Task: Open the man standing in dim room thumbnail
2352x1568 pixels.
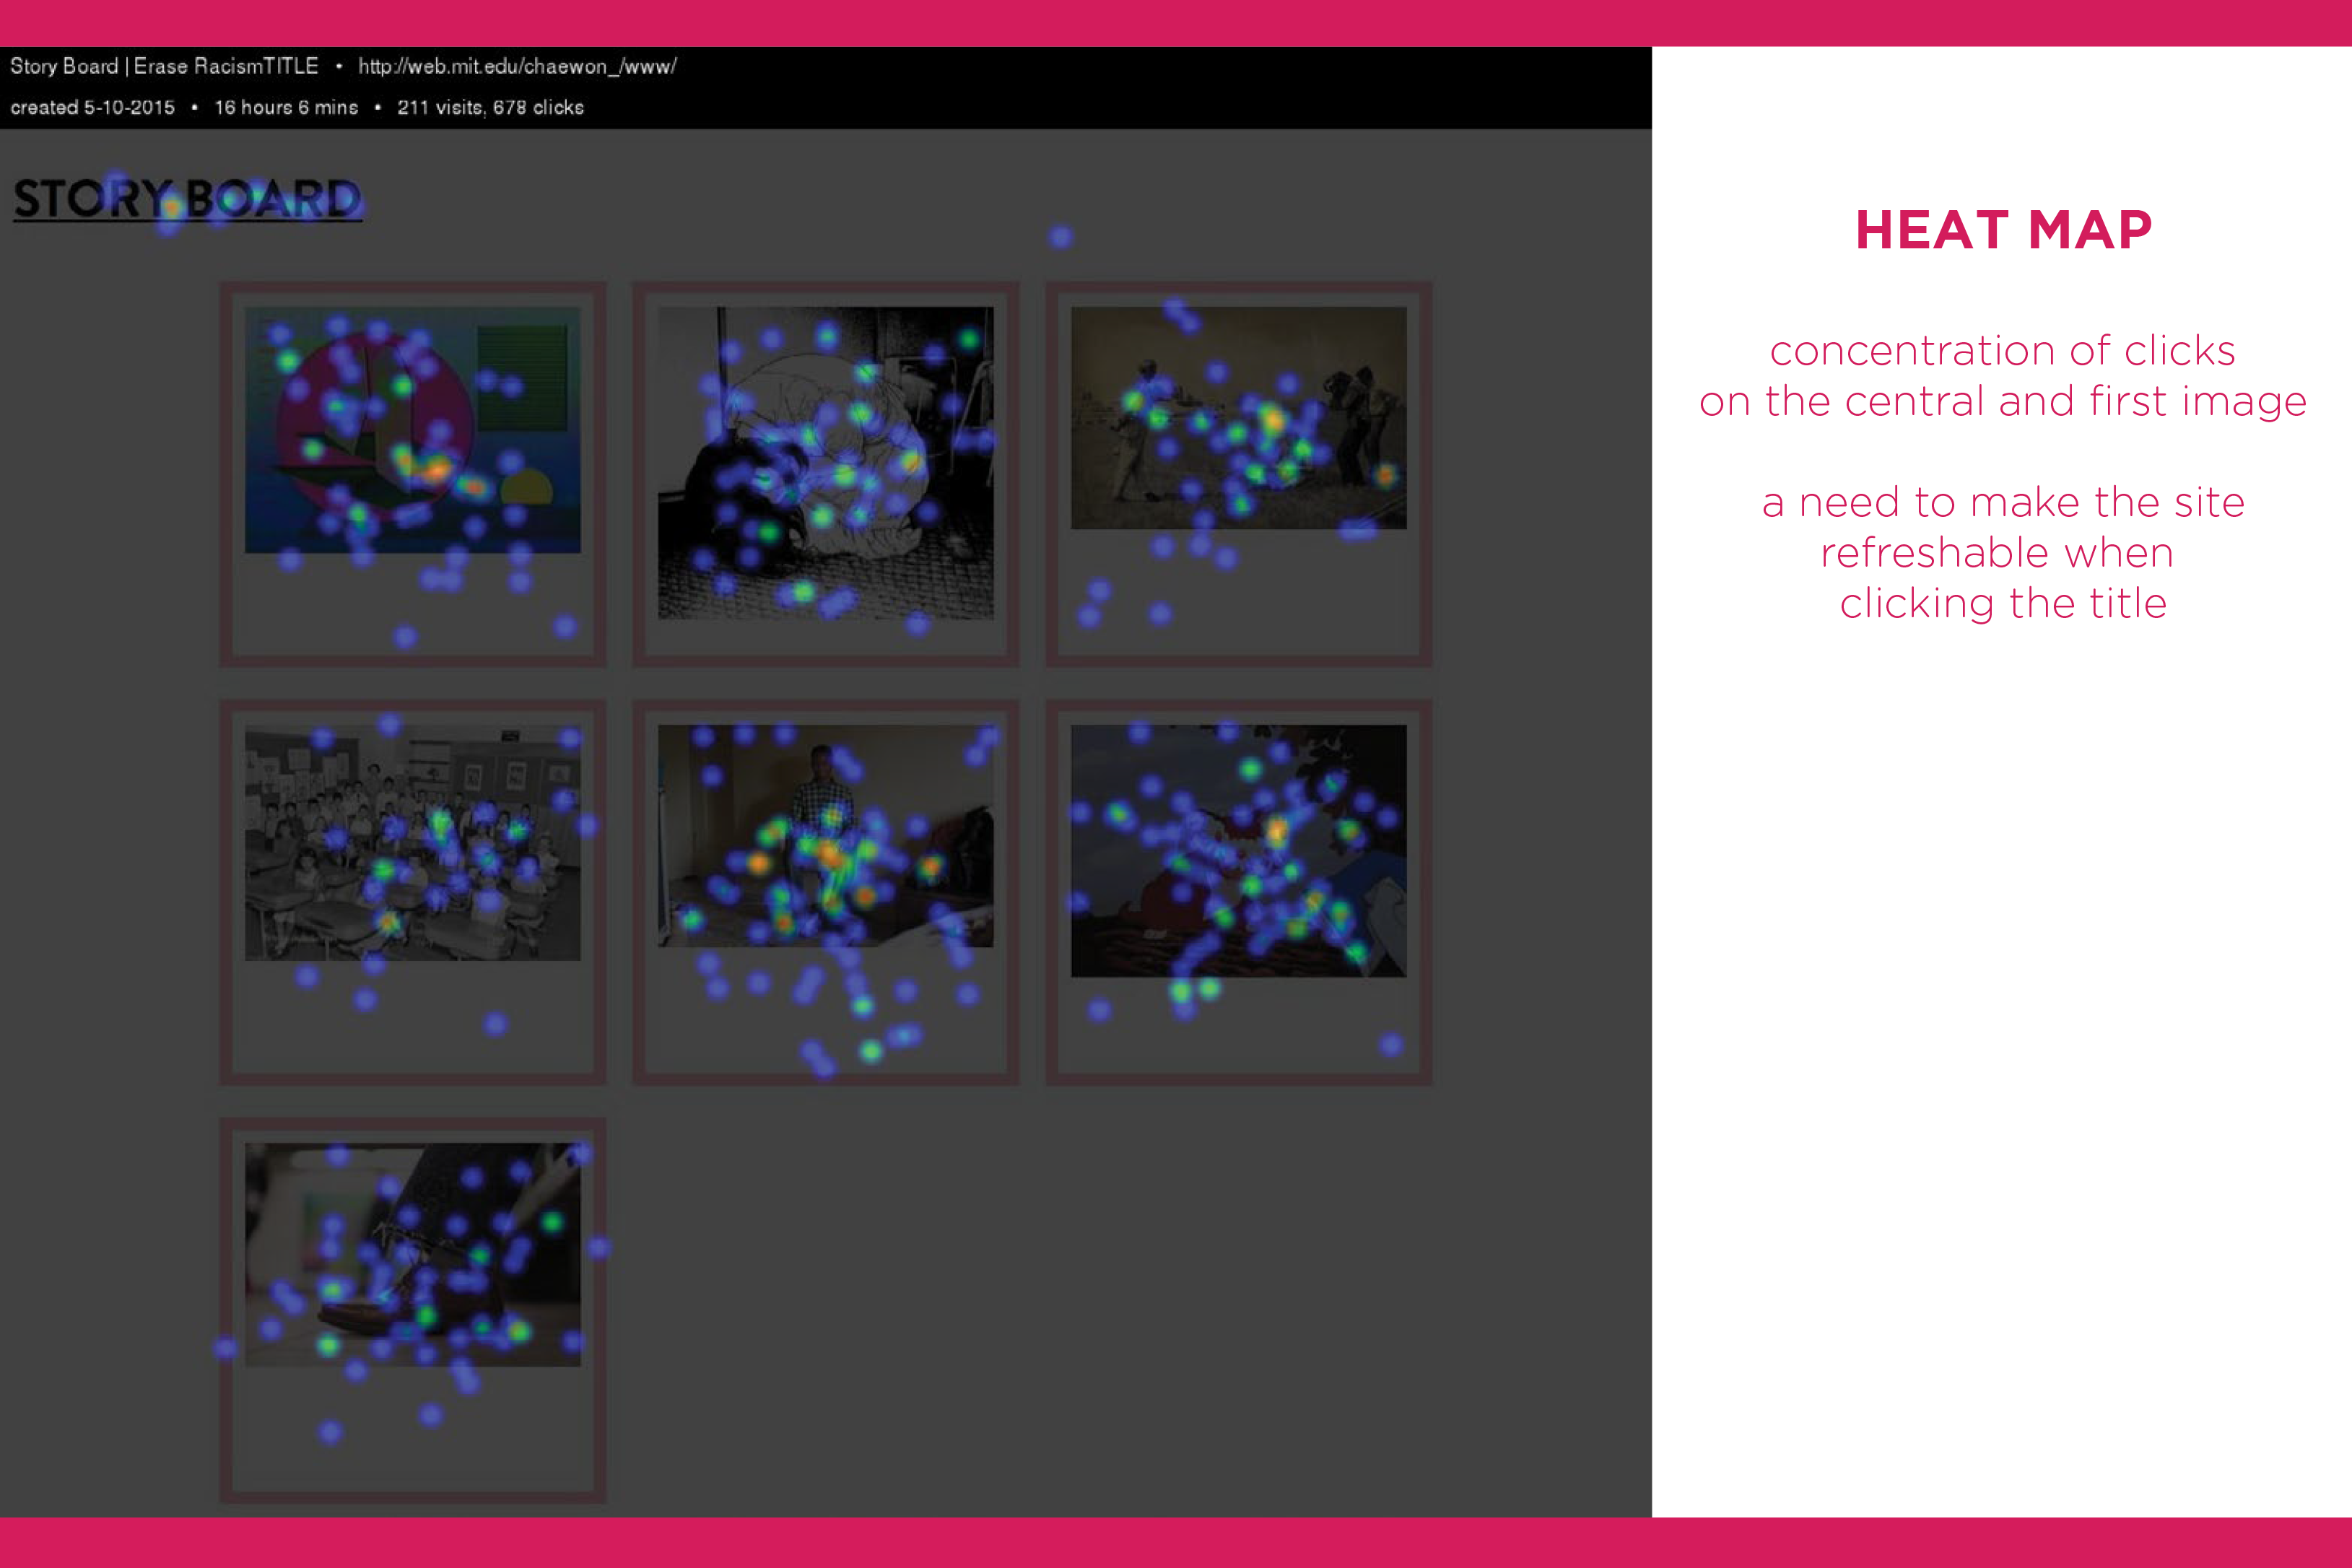Action: (x=825, y=836)
